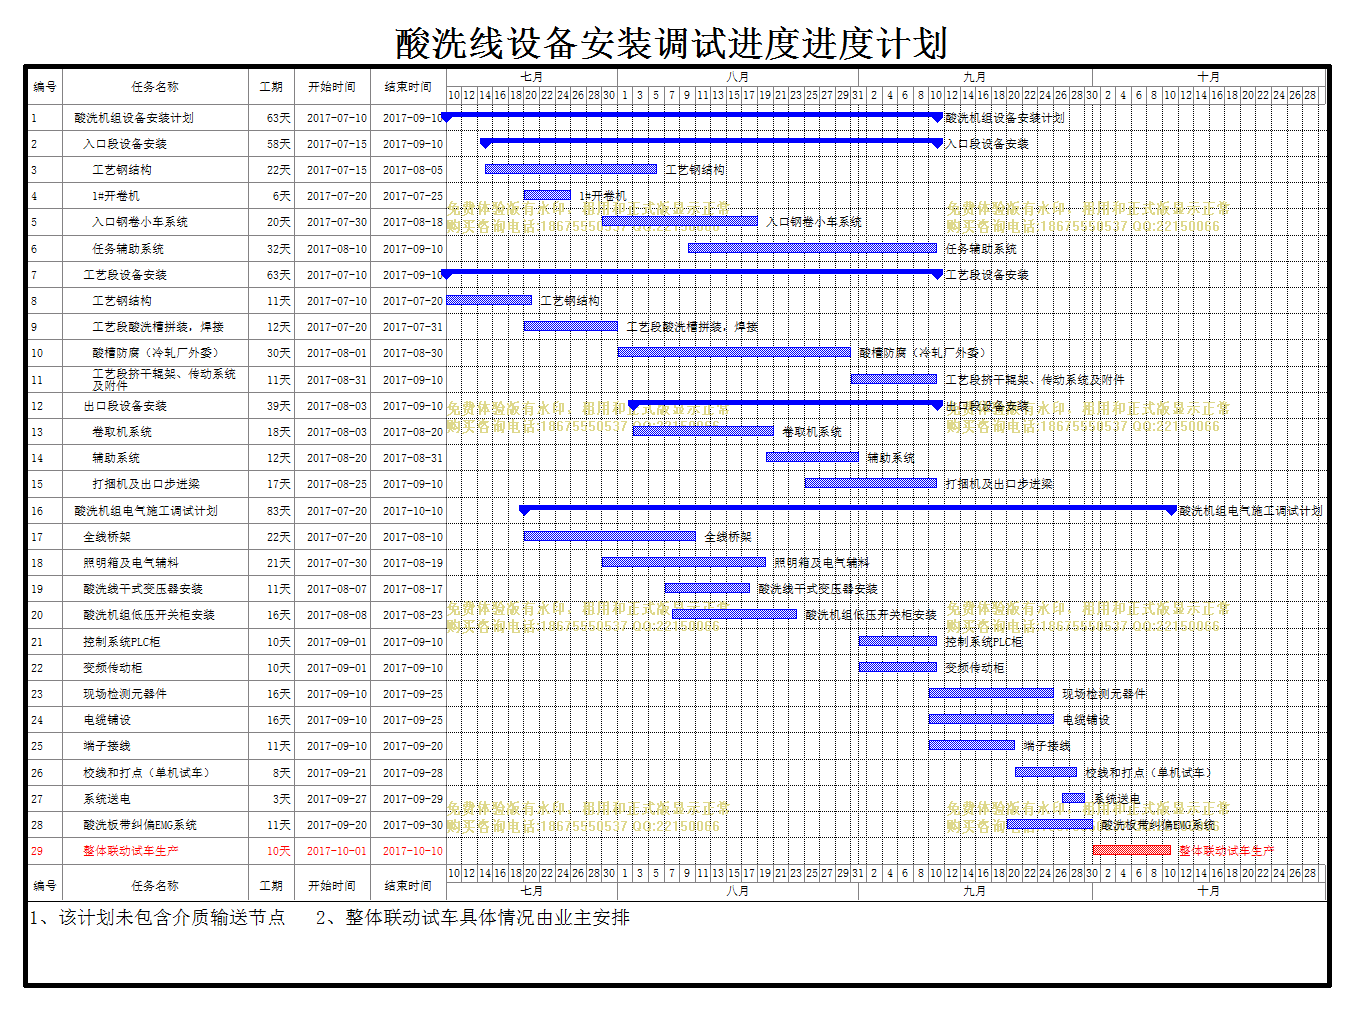1353x1009 pixels.
Task: Click the 工艺段酸洗槽拼装 Gantt bar
Action: tap(570, 326)
